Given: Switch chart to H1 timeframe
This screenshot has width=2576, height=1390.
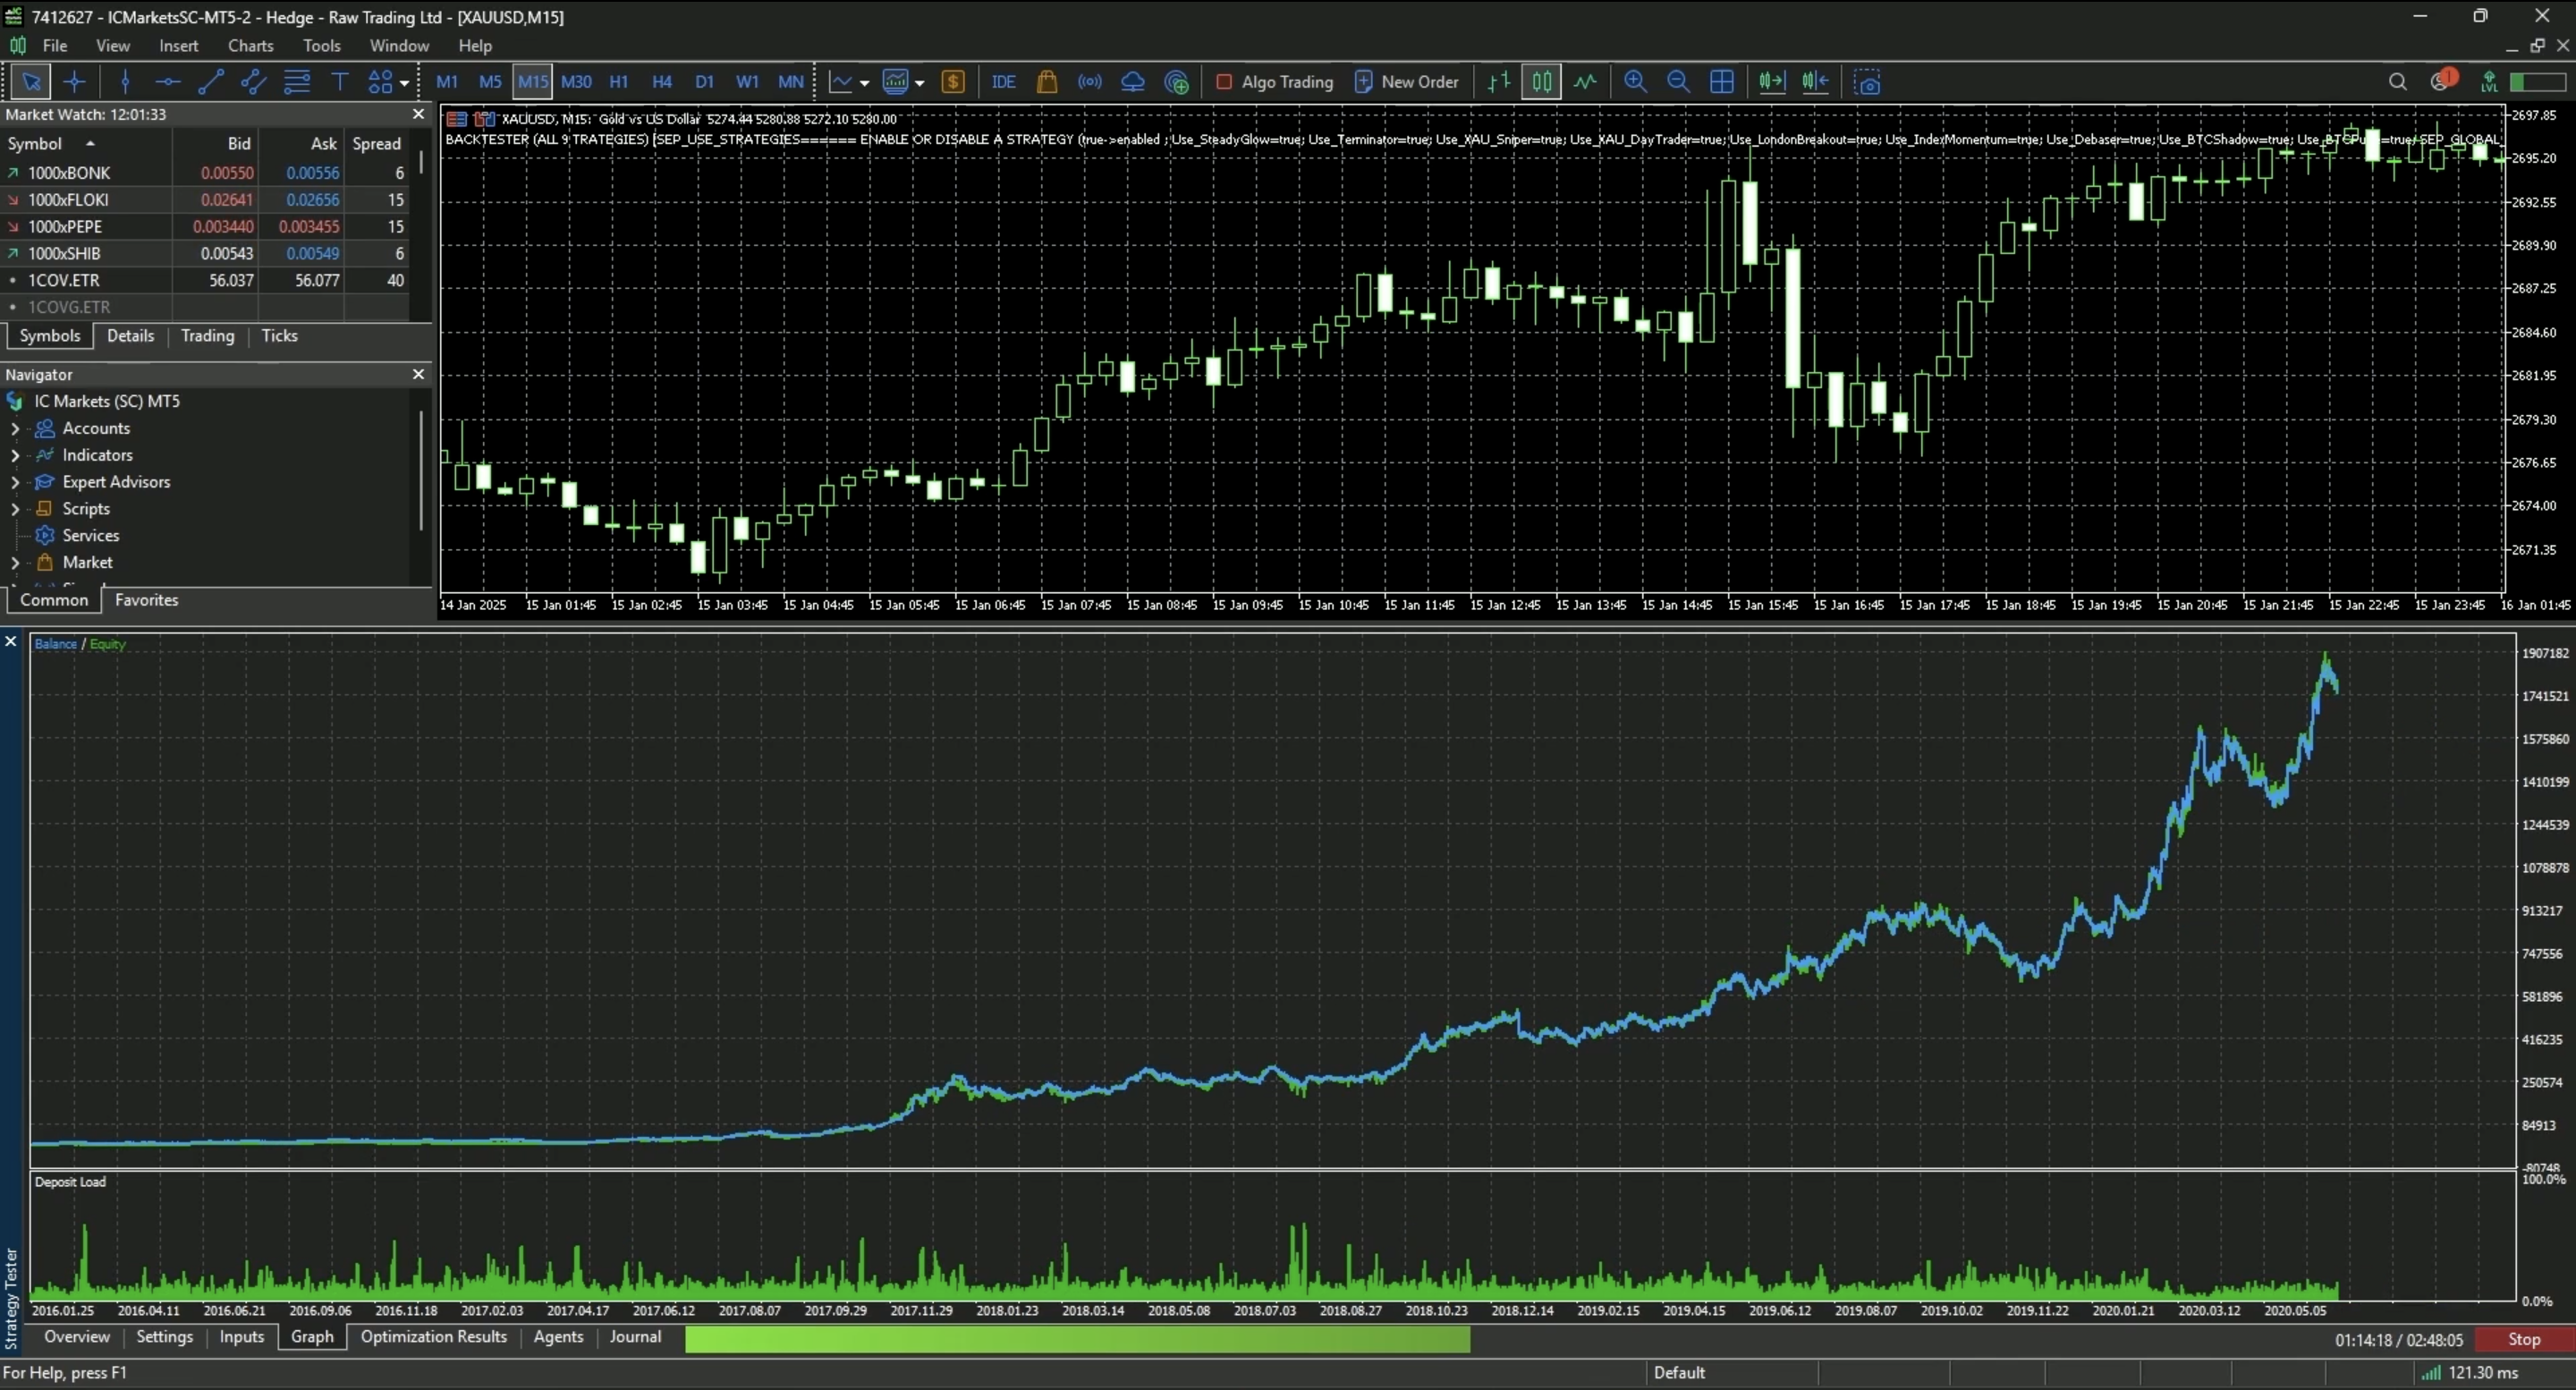Looking at the screenshot, I should (x=619, y=82).
